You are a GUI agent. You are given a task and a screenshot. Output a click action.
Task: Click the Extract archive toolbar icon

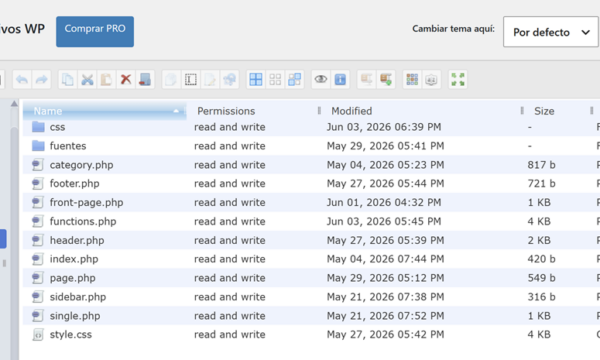point(366,80)
